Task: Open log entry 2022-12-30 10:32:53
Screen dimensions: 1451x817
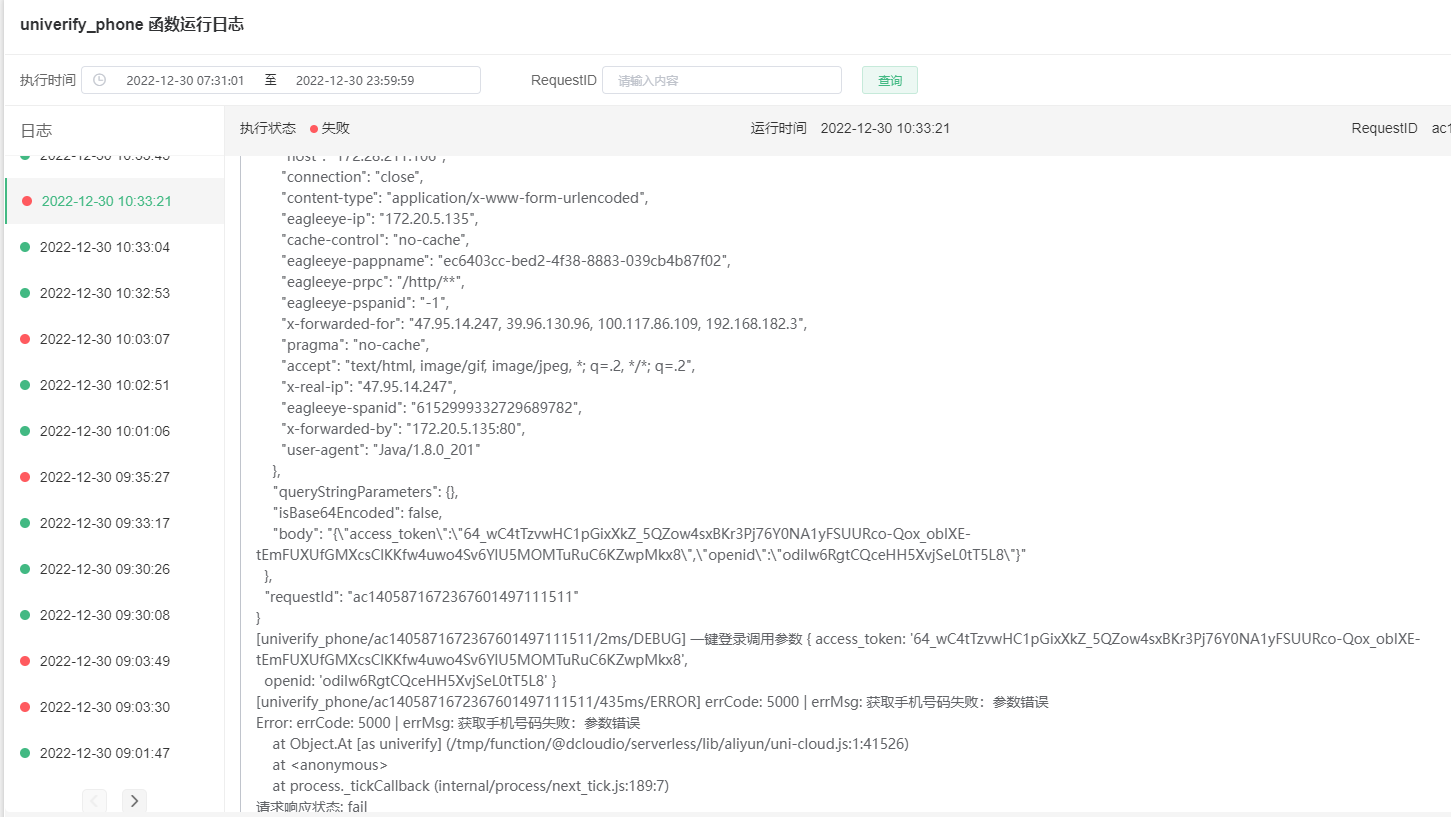Action: click(105, 293)
